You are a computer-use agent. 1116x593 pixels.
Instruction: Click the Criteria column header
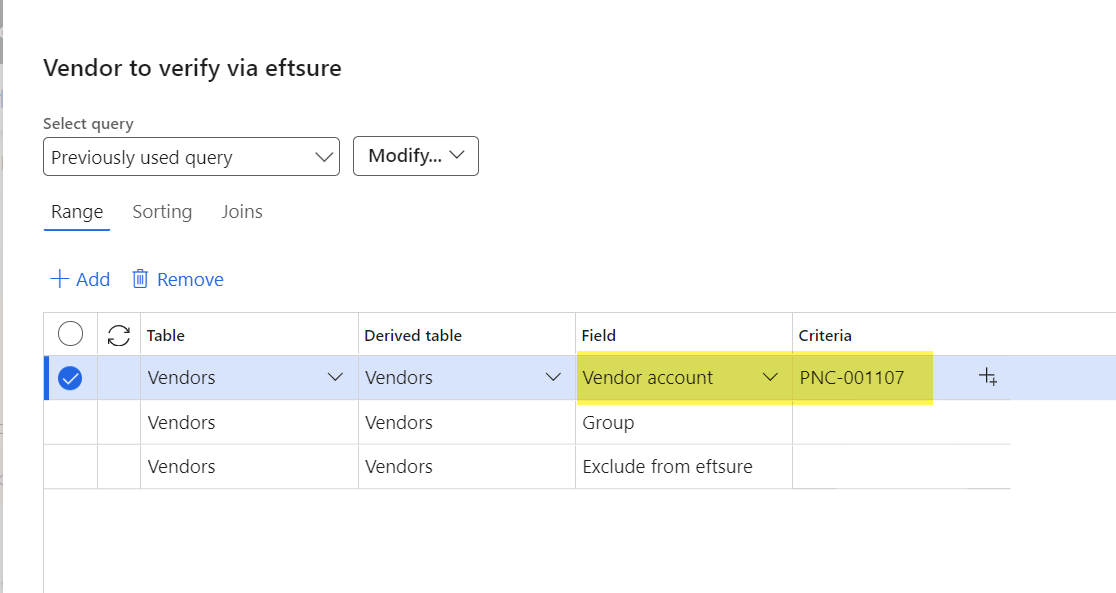(x=901, y=335)
